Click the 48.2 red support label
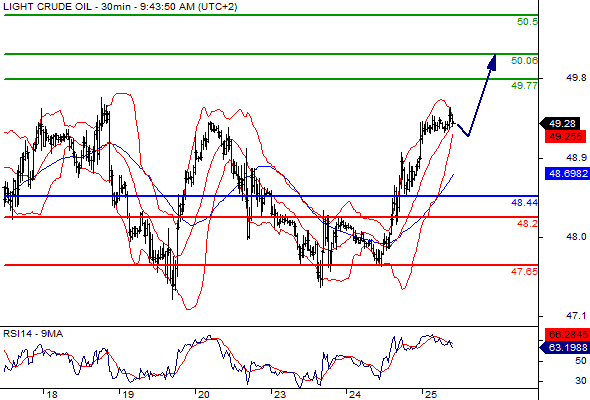This screenshot has height=400, width=590. click(527, 224)
